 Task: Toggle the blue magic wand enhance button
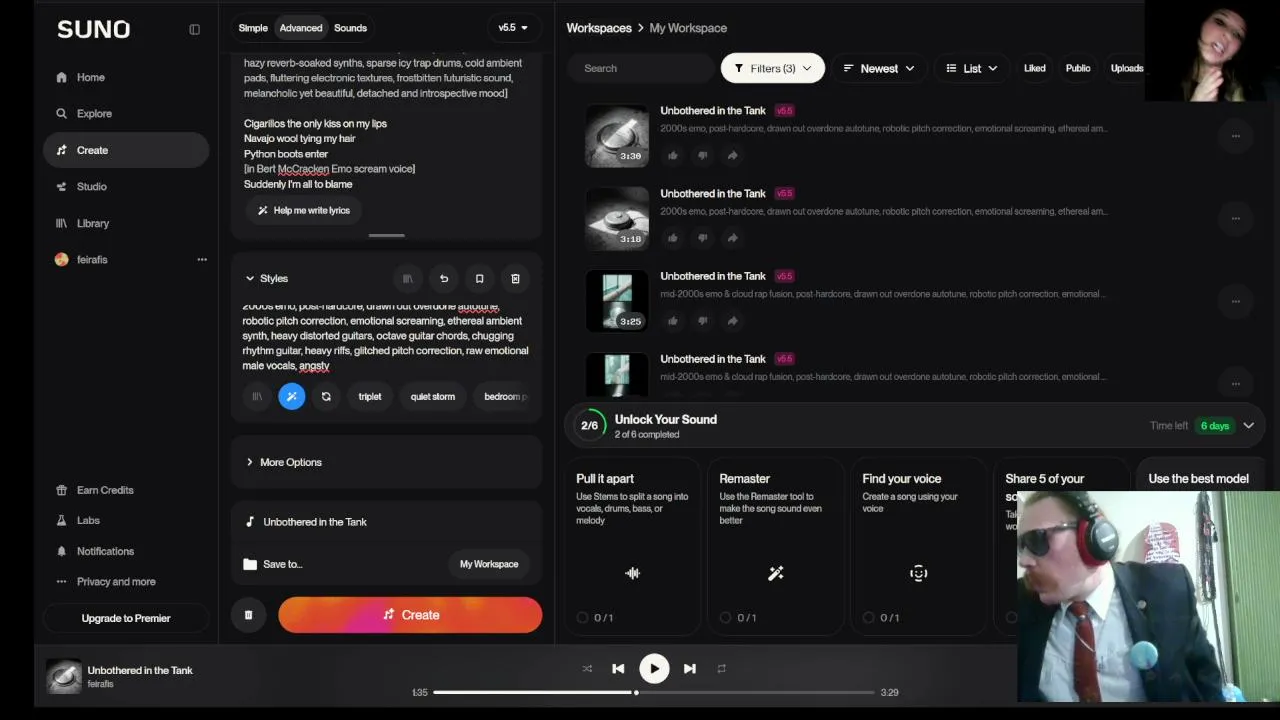[291, 397]
